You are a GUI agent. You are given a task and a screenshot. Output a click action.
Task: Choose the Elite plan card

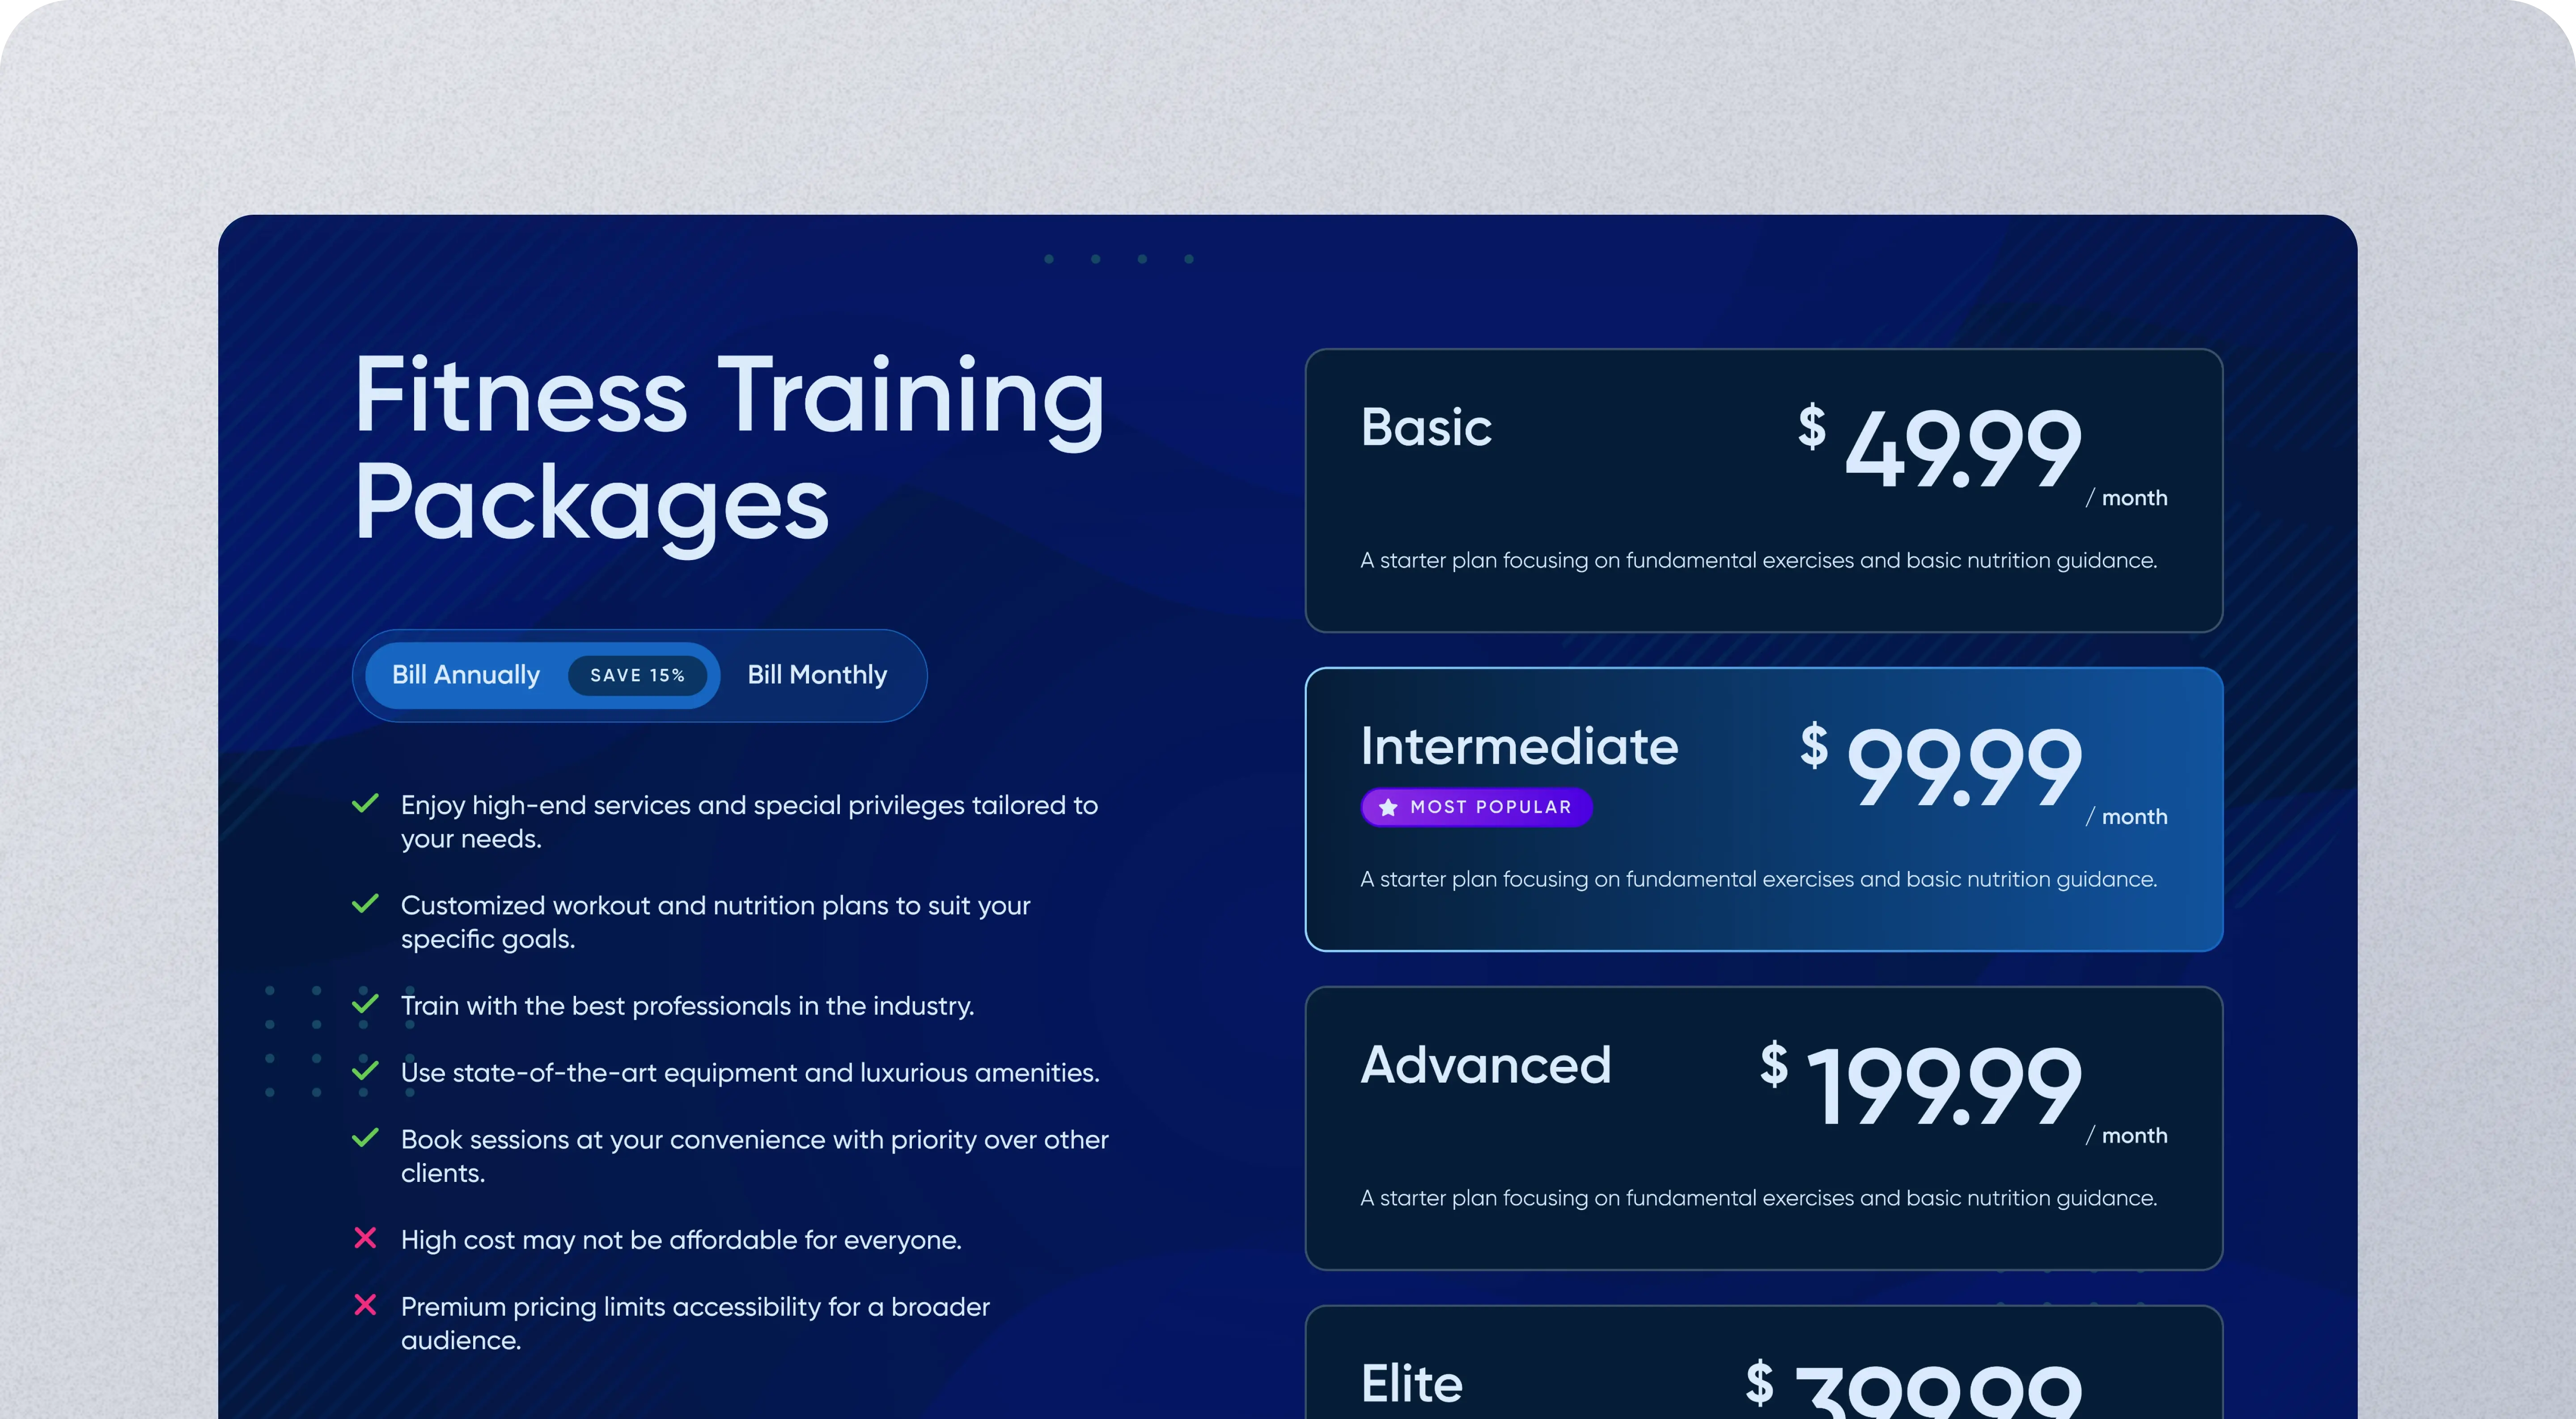pos(1763,1362)
